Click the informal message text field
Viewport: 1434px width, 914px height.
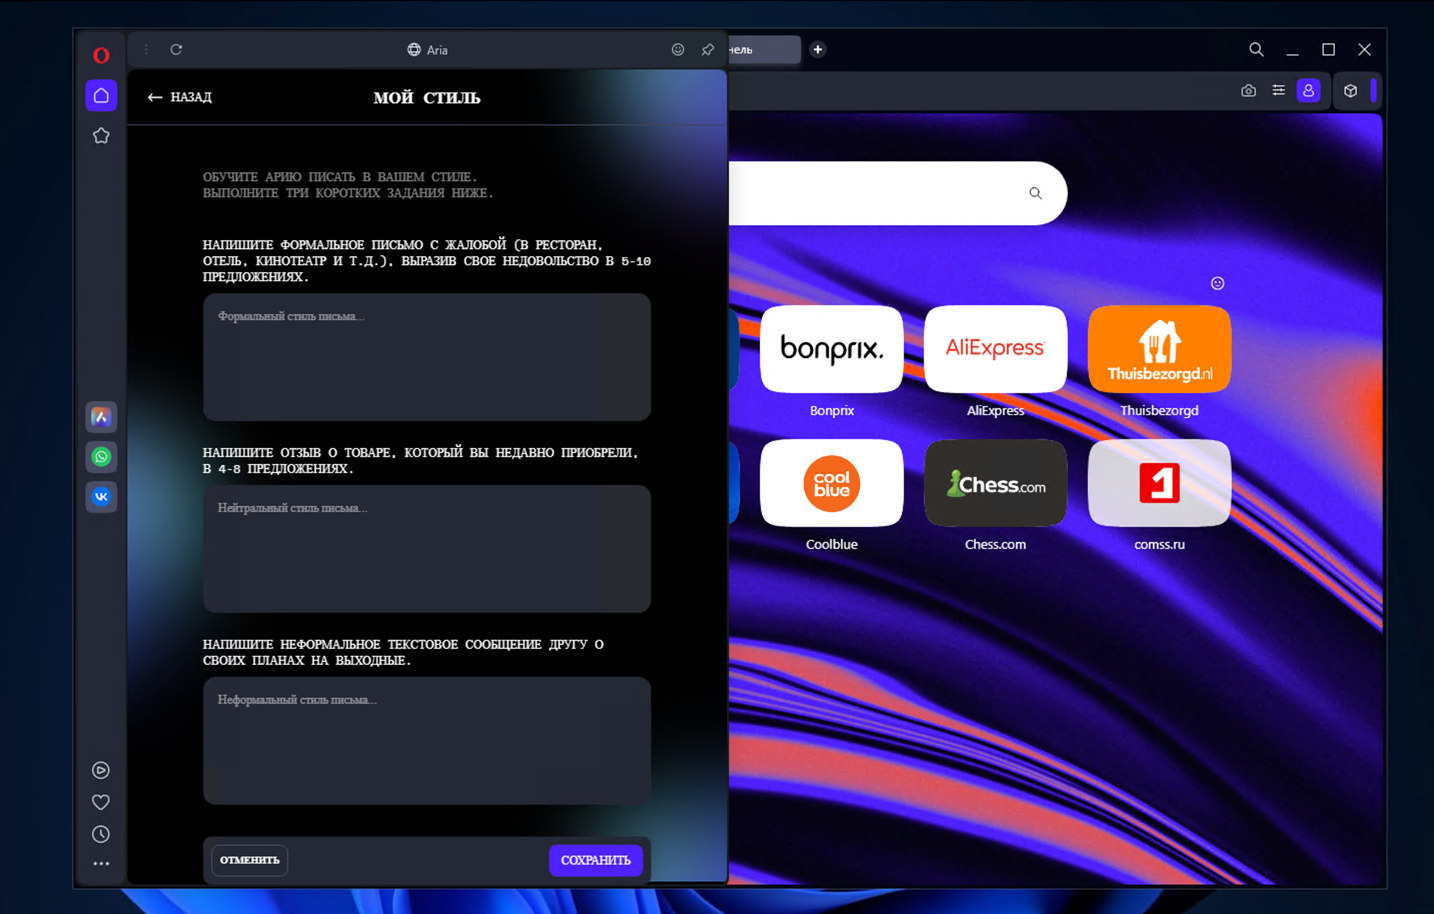point(427,741)
